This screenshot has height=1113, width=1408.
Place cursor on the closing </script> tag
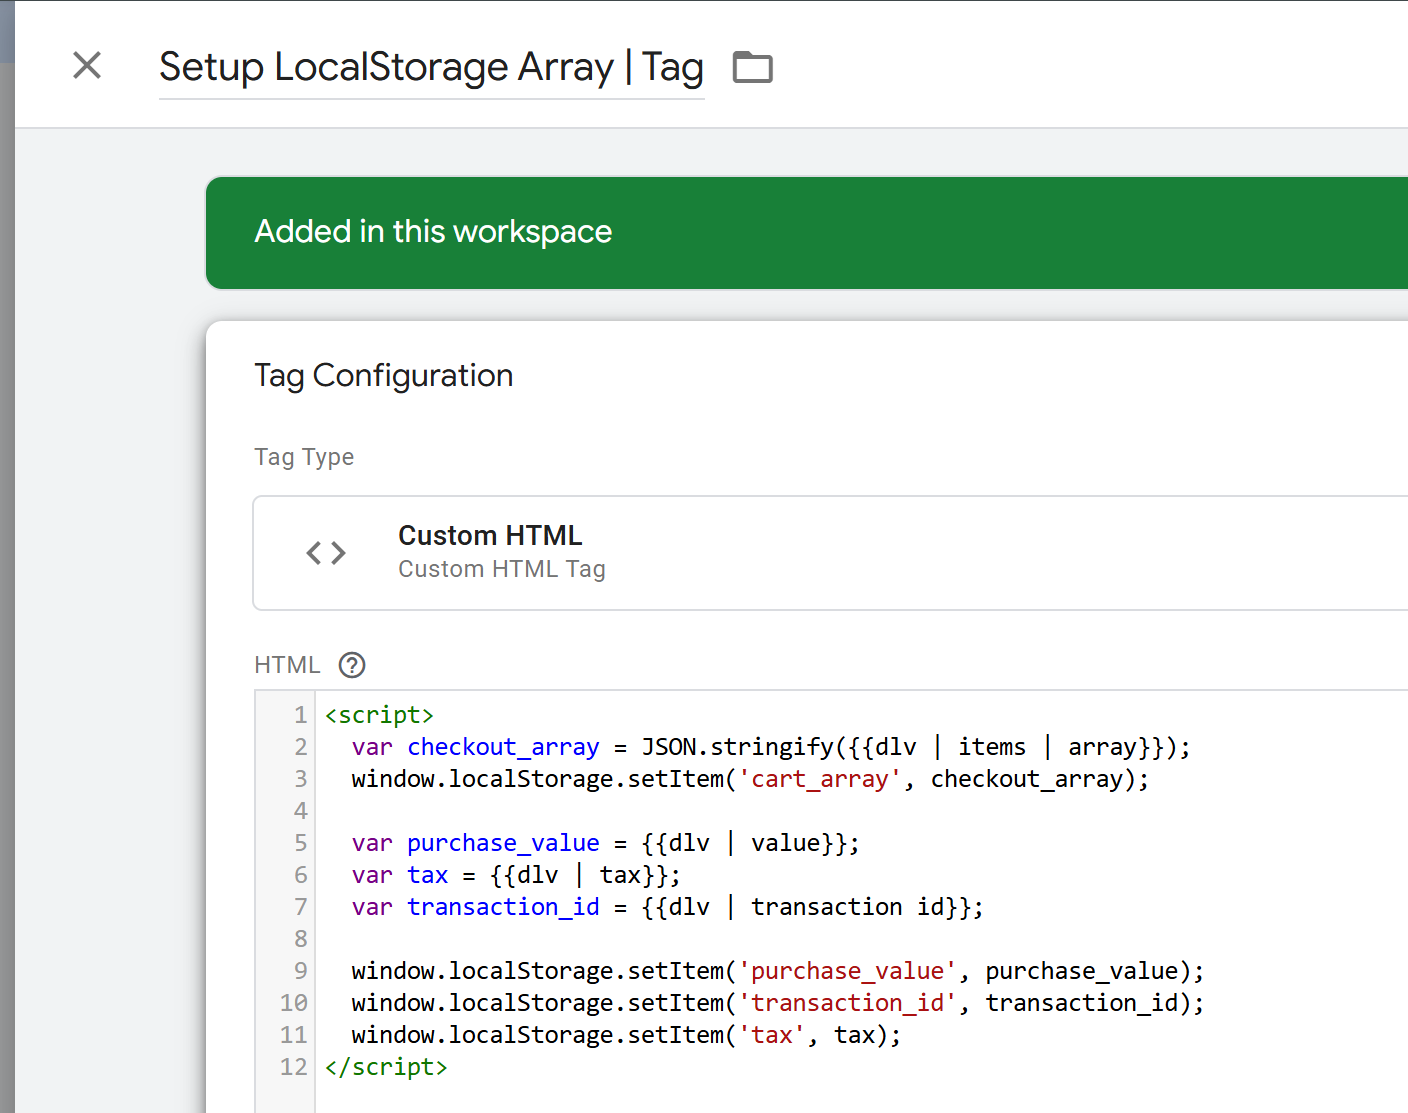coord(386,1068)
